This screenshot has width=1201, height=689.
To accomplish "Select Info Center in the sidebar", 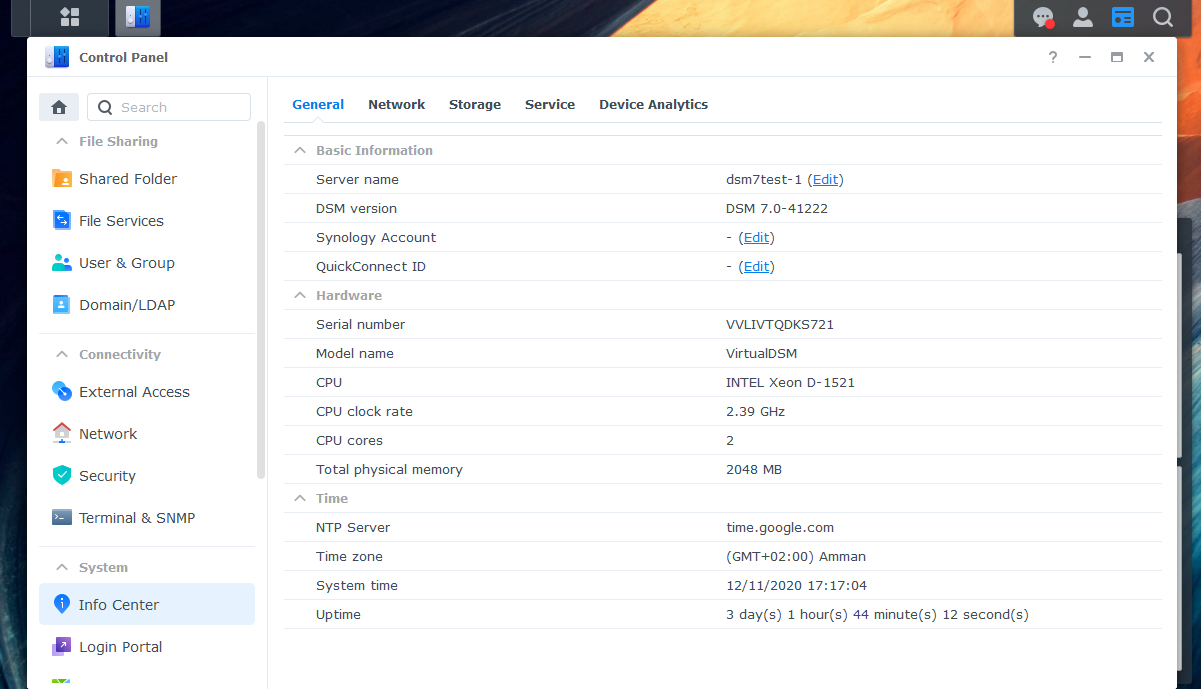I will pyautogui.click(x=147, y=605).
